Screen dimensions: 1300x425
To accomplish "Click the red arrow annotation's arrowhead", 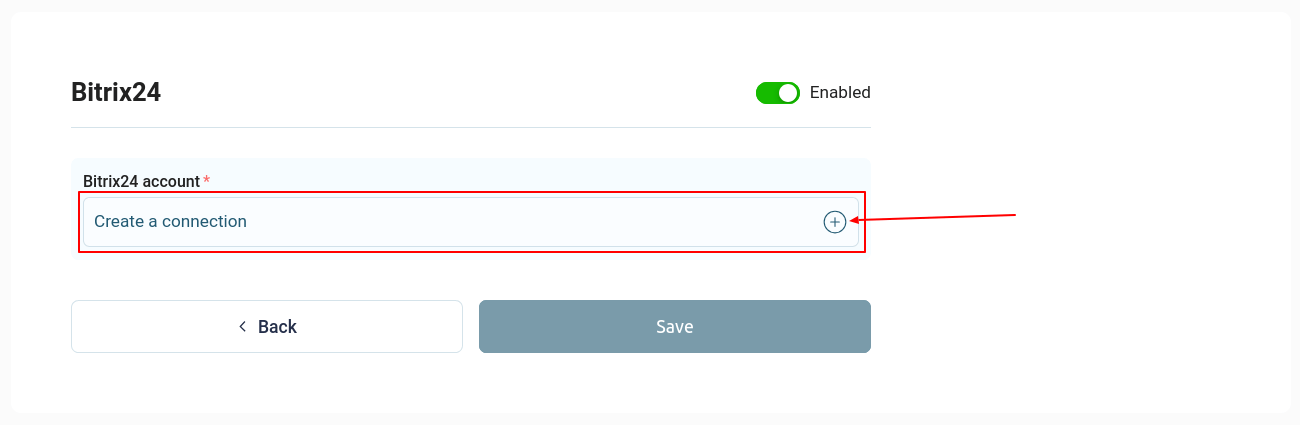I will pyautogui.click(x=854, y=220).
